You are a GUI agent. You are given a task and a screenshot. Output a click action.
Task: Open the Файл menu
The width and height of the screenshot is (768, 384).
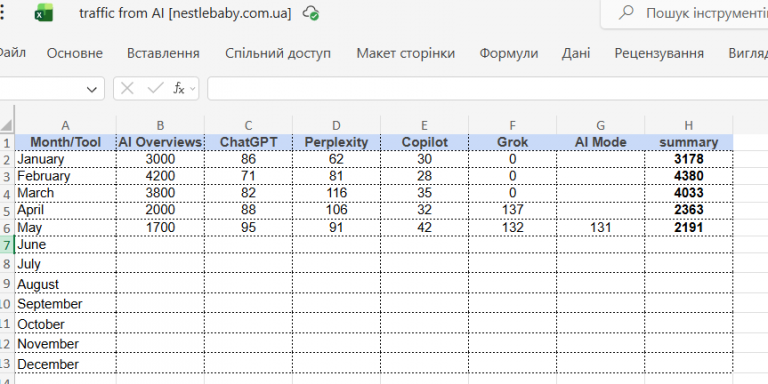click(x=13, y=52)
